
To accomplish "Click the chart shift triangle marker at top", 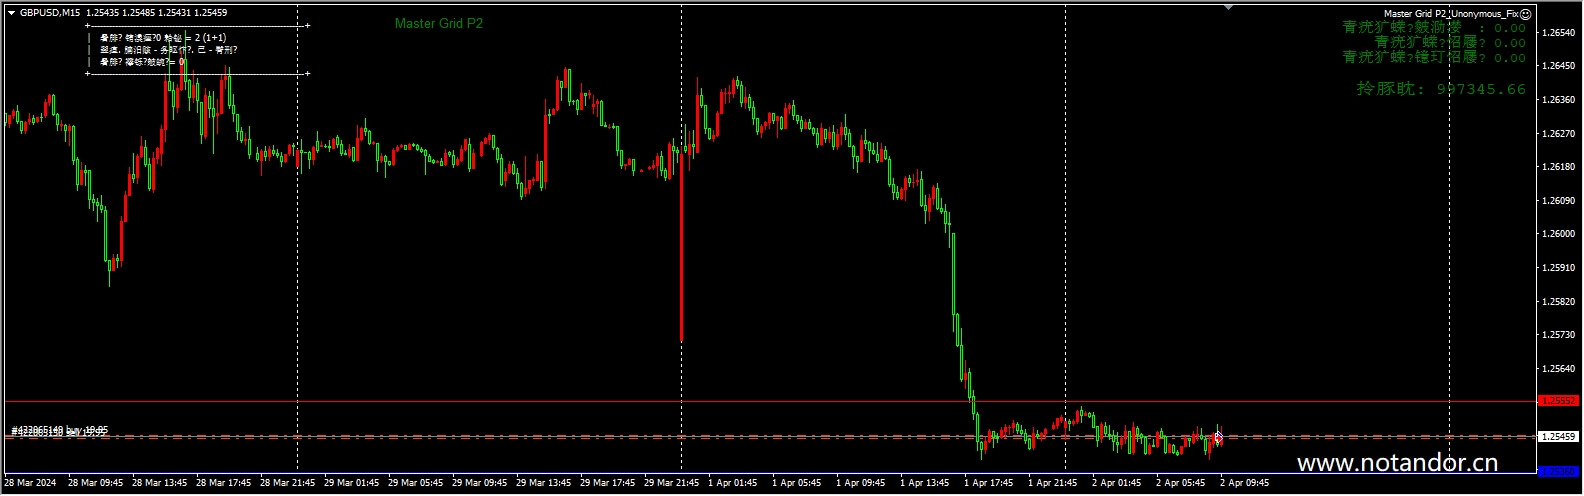I will coord(1229,7).
